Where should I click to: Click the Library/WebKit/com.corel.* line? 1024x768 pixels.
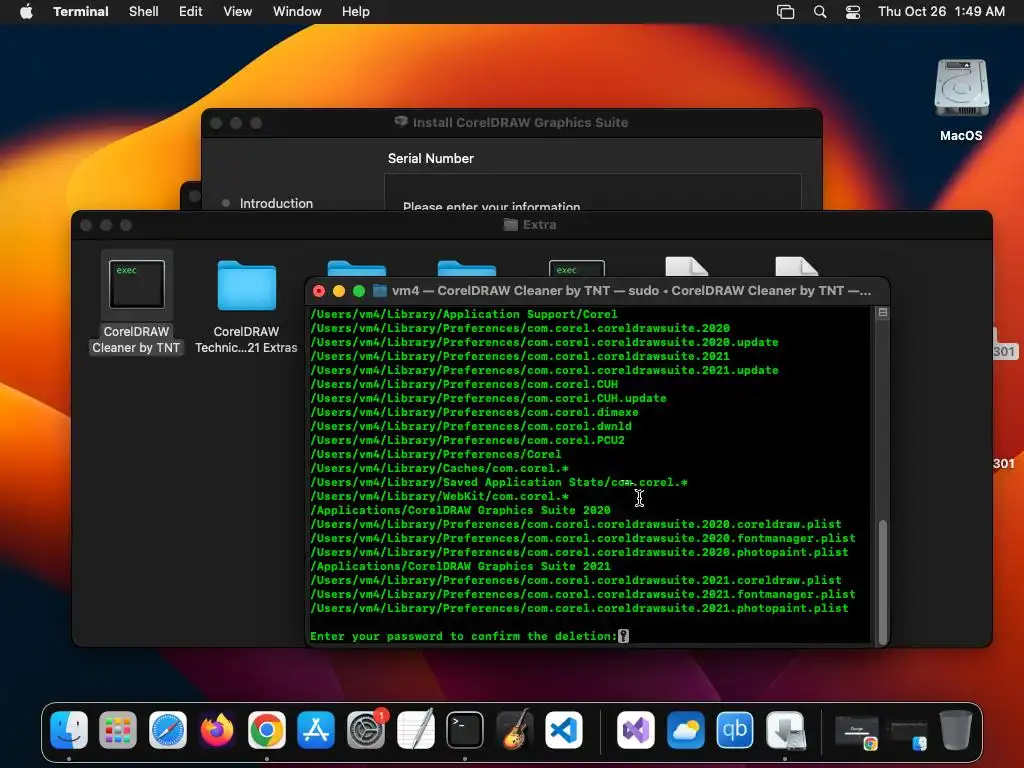coord(440,496)
